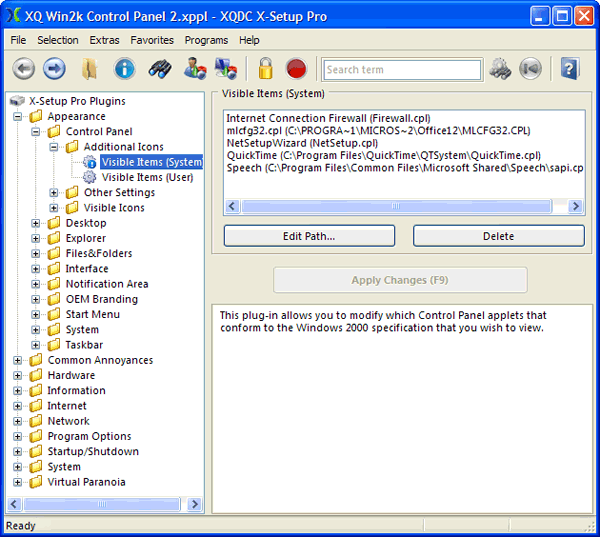Click the networked computers toolbar icon
600x537 pixels.
tap(226, 69)
